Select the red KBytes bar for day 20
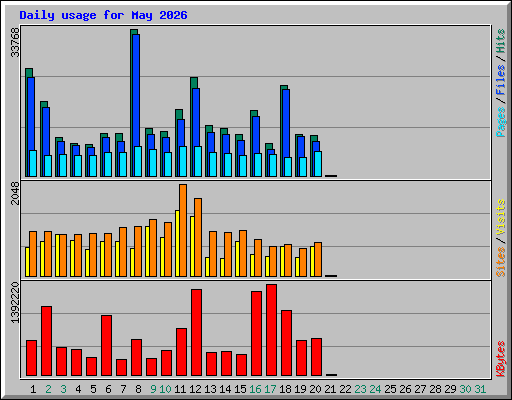Image resolution: width=512 pixels, height=400 pixels. tap(316, 357)
